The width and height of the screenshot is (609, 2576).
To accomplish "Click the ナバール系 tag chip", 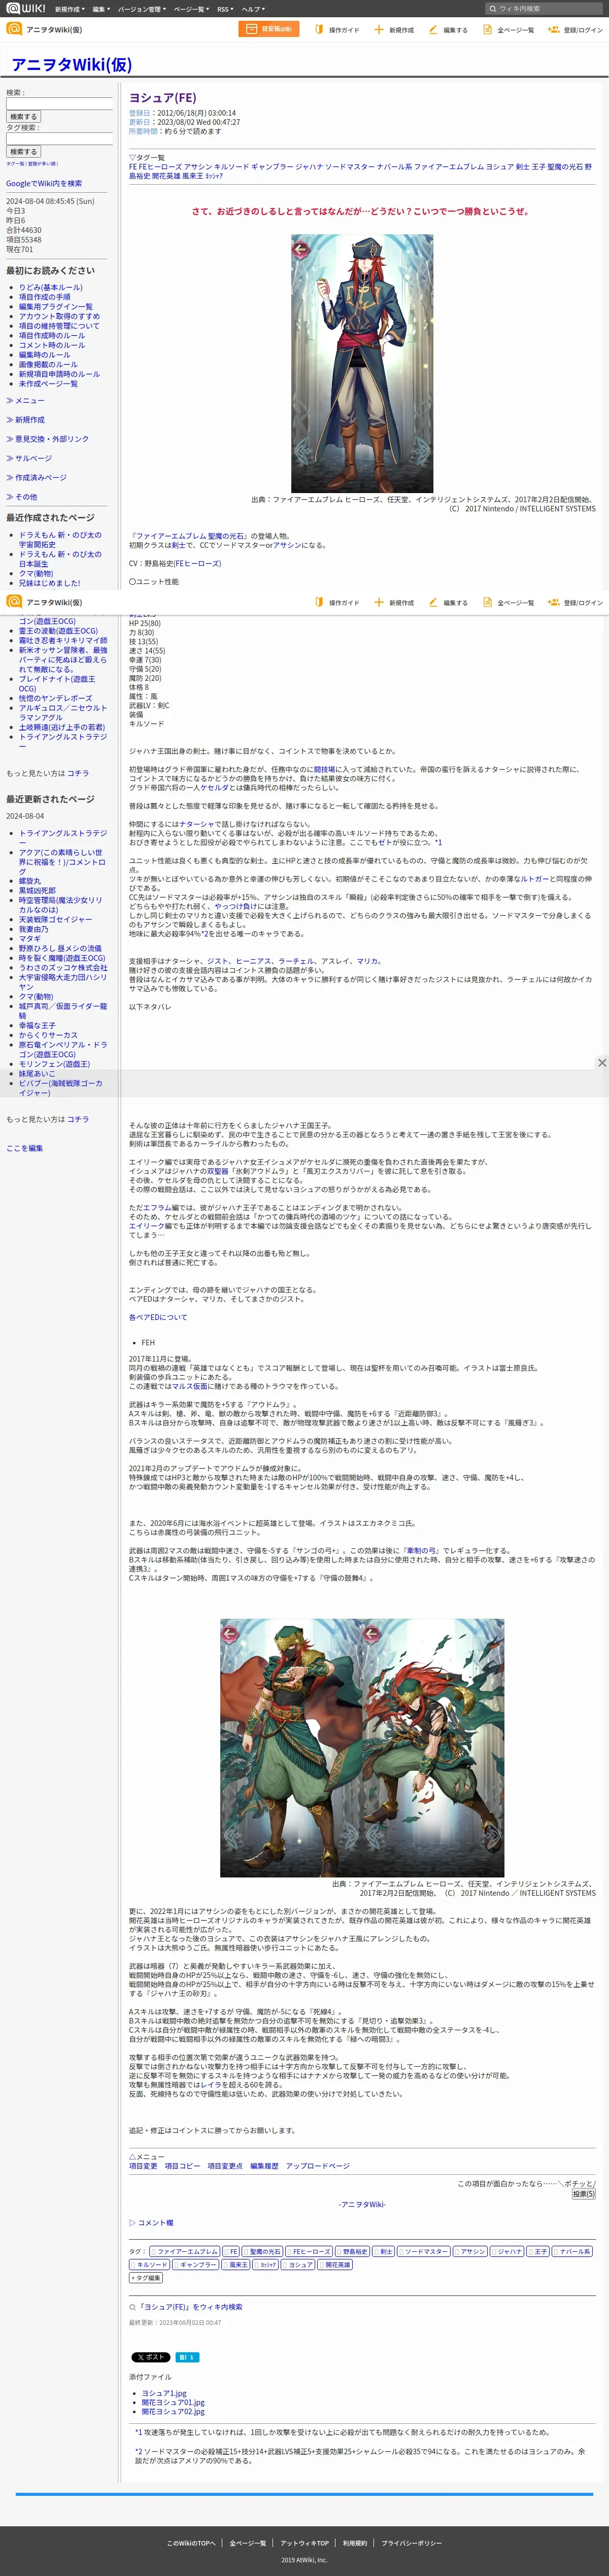I will click(572, 2251).
